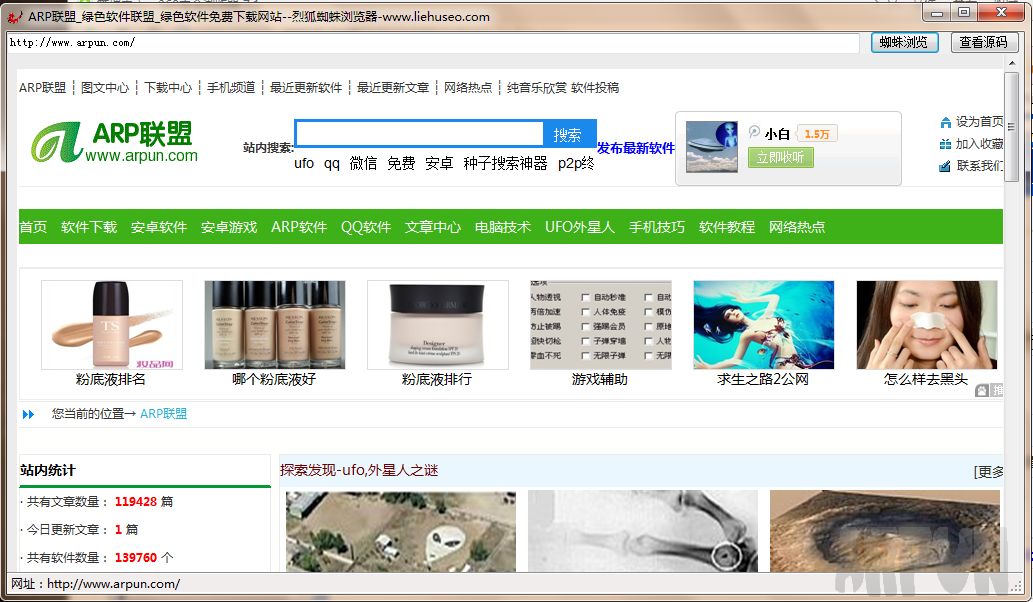Click the blue double-arrow breadcrumb icon
Image resolution: width=1033 pixels, height=602 pixels.
point(28,414)
